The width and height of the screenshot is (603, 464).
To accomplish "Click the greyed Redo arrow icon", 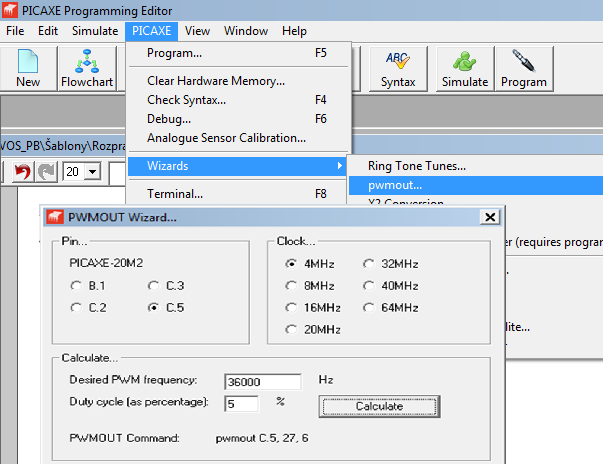I will [47, 171].
